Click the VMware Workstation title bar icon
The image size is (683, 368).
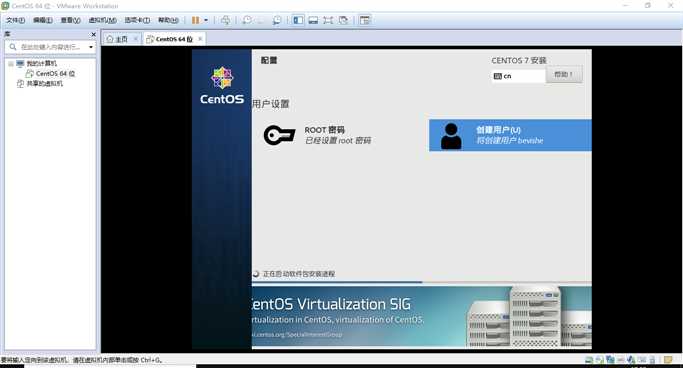point(5,6)
